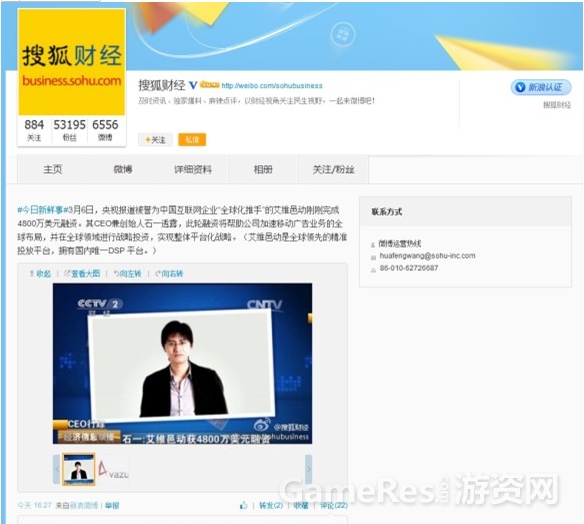This screenshot has height=524, width=584.
Task: Rotate image right with 向右转
Action: pos(169,274)
